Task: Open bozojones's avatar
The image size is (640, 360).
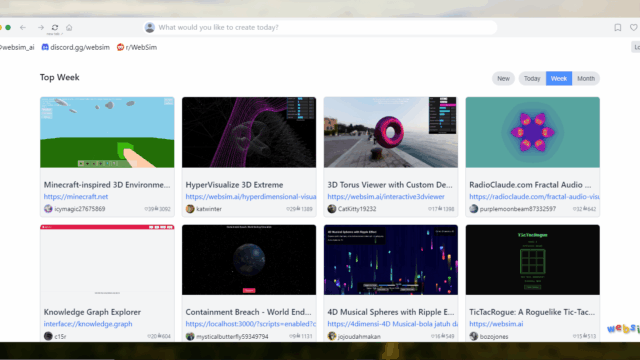Action: tap(473, 336)
